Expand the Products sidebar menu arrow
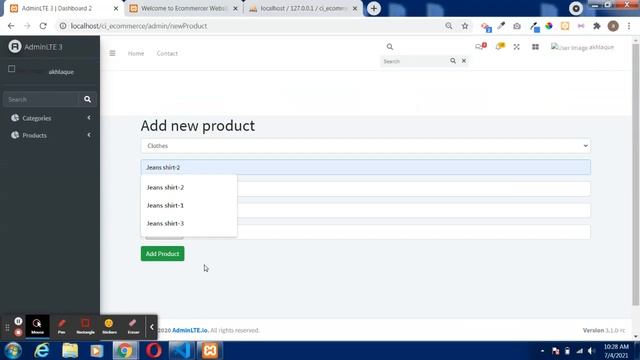Screen dimensions: 640x360 pos(89,135)
